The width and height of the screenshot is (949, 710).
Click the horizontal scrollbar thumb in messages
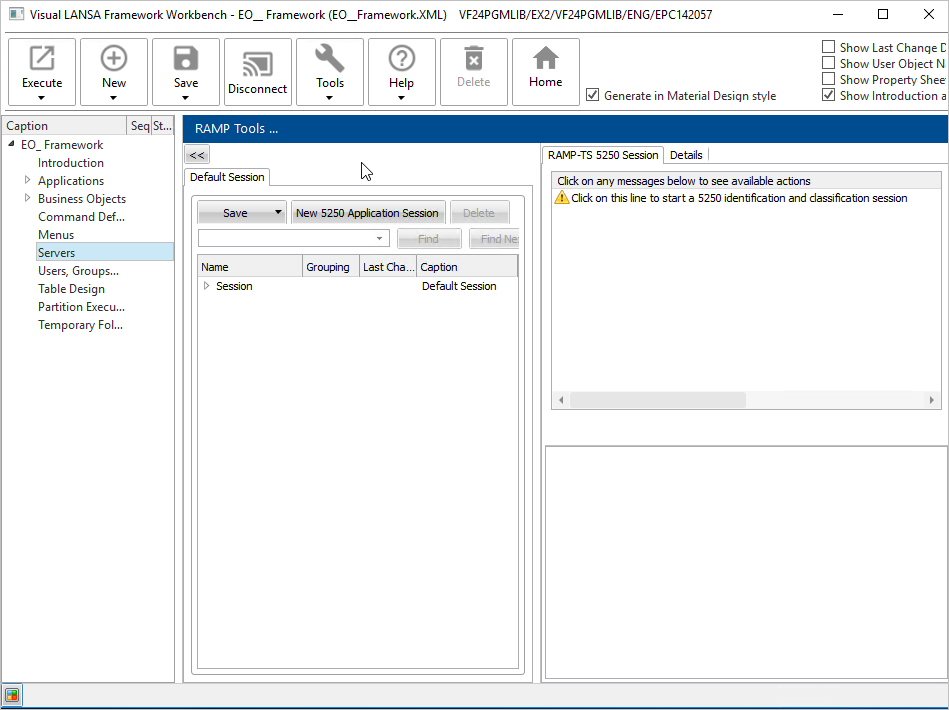click(x=658, y=399)
